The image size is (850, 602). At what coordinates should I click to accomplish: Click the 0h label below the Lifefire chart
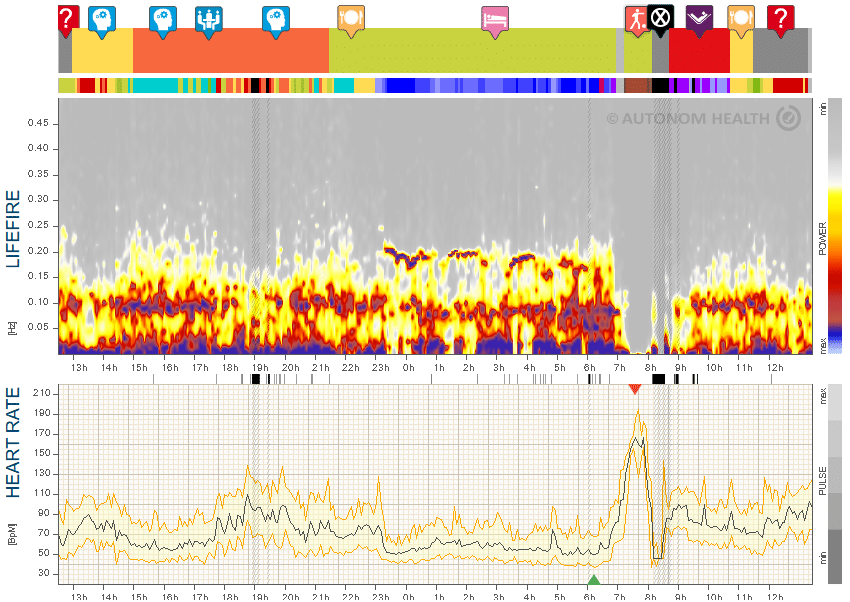coord(408,367)
